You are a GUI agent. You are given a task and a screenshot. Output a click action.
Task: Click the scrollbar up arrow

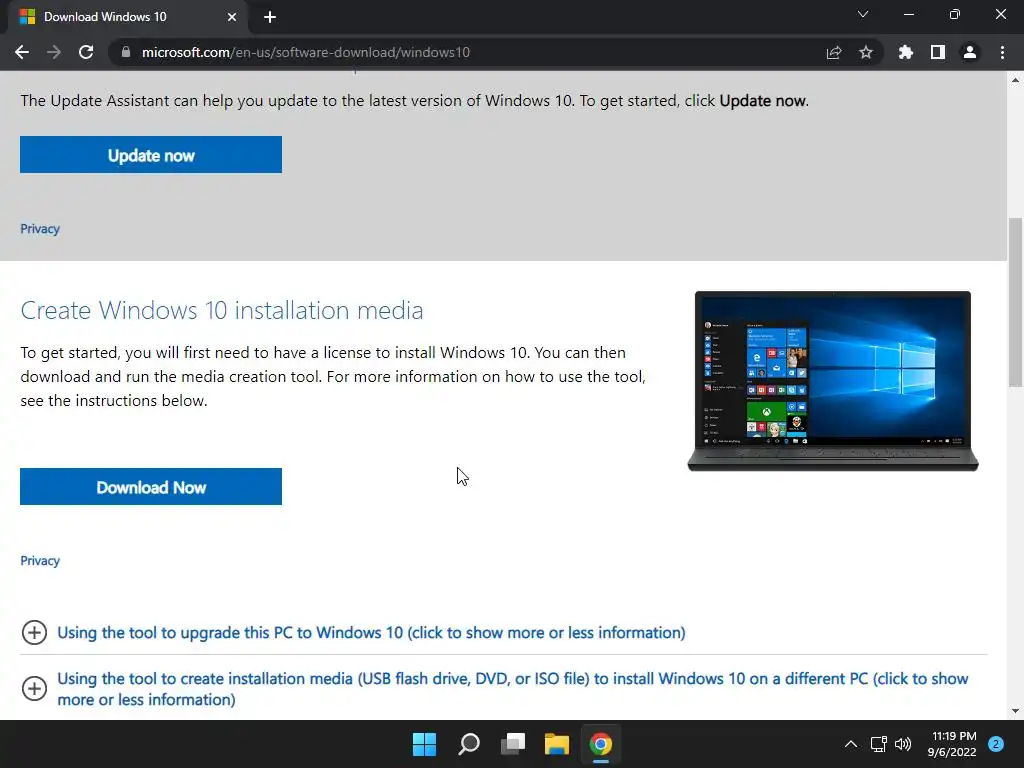click(x=1015, y=80)
